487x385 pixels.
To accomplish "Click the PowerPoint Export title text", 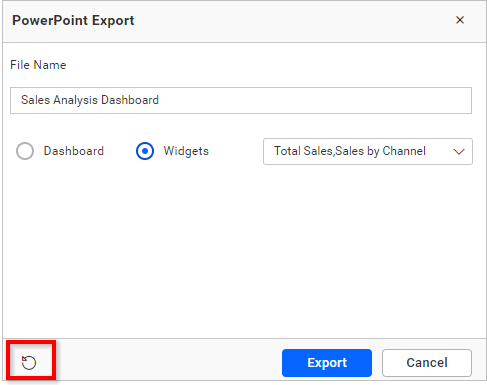I will [73, 21].
